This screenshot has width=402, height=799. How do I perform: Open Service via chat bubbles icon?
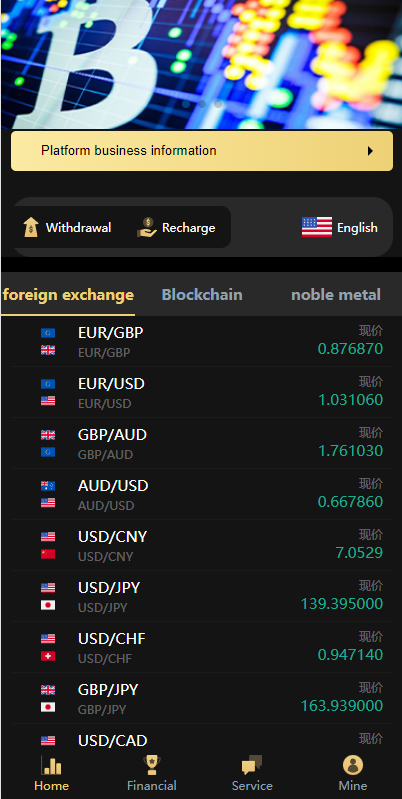[252, 765]
